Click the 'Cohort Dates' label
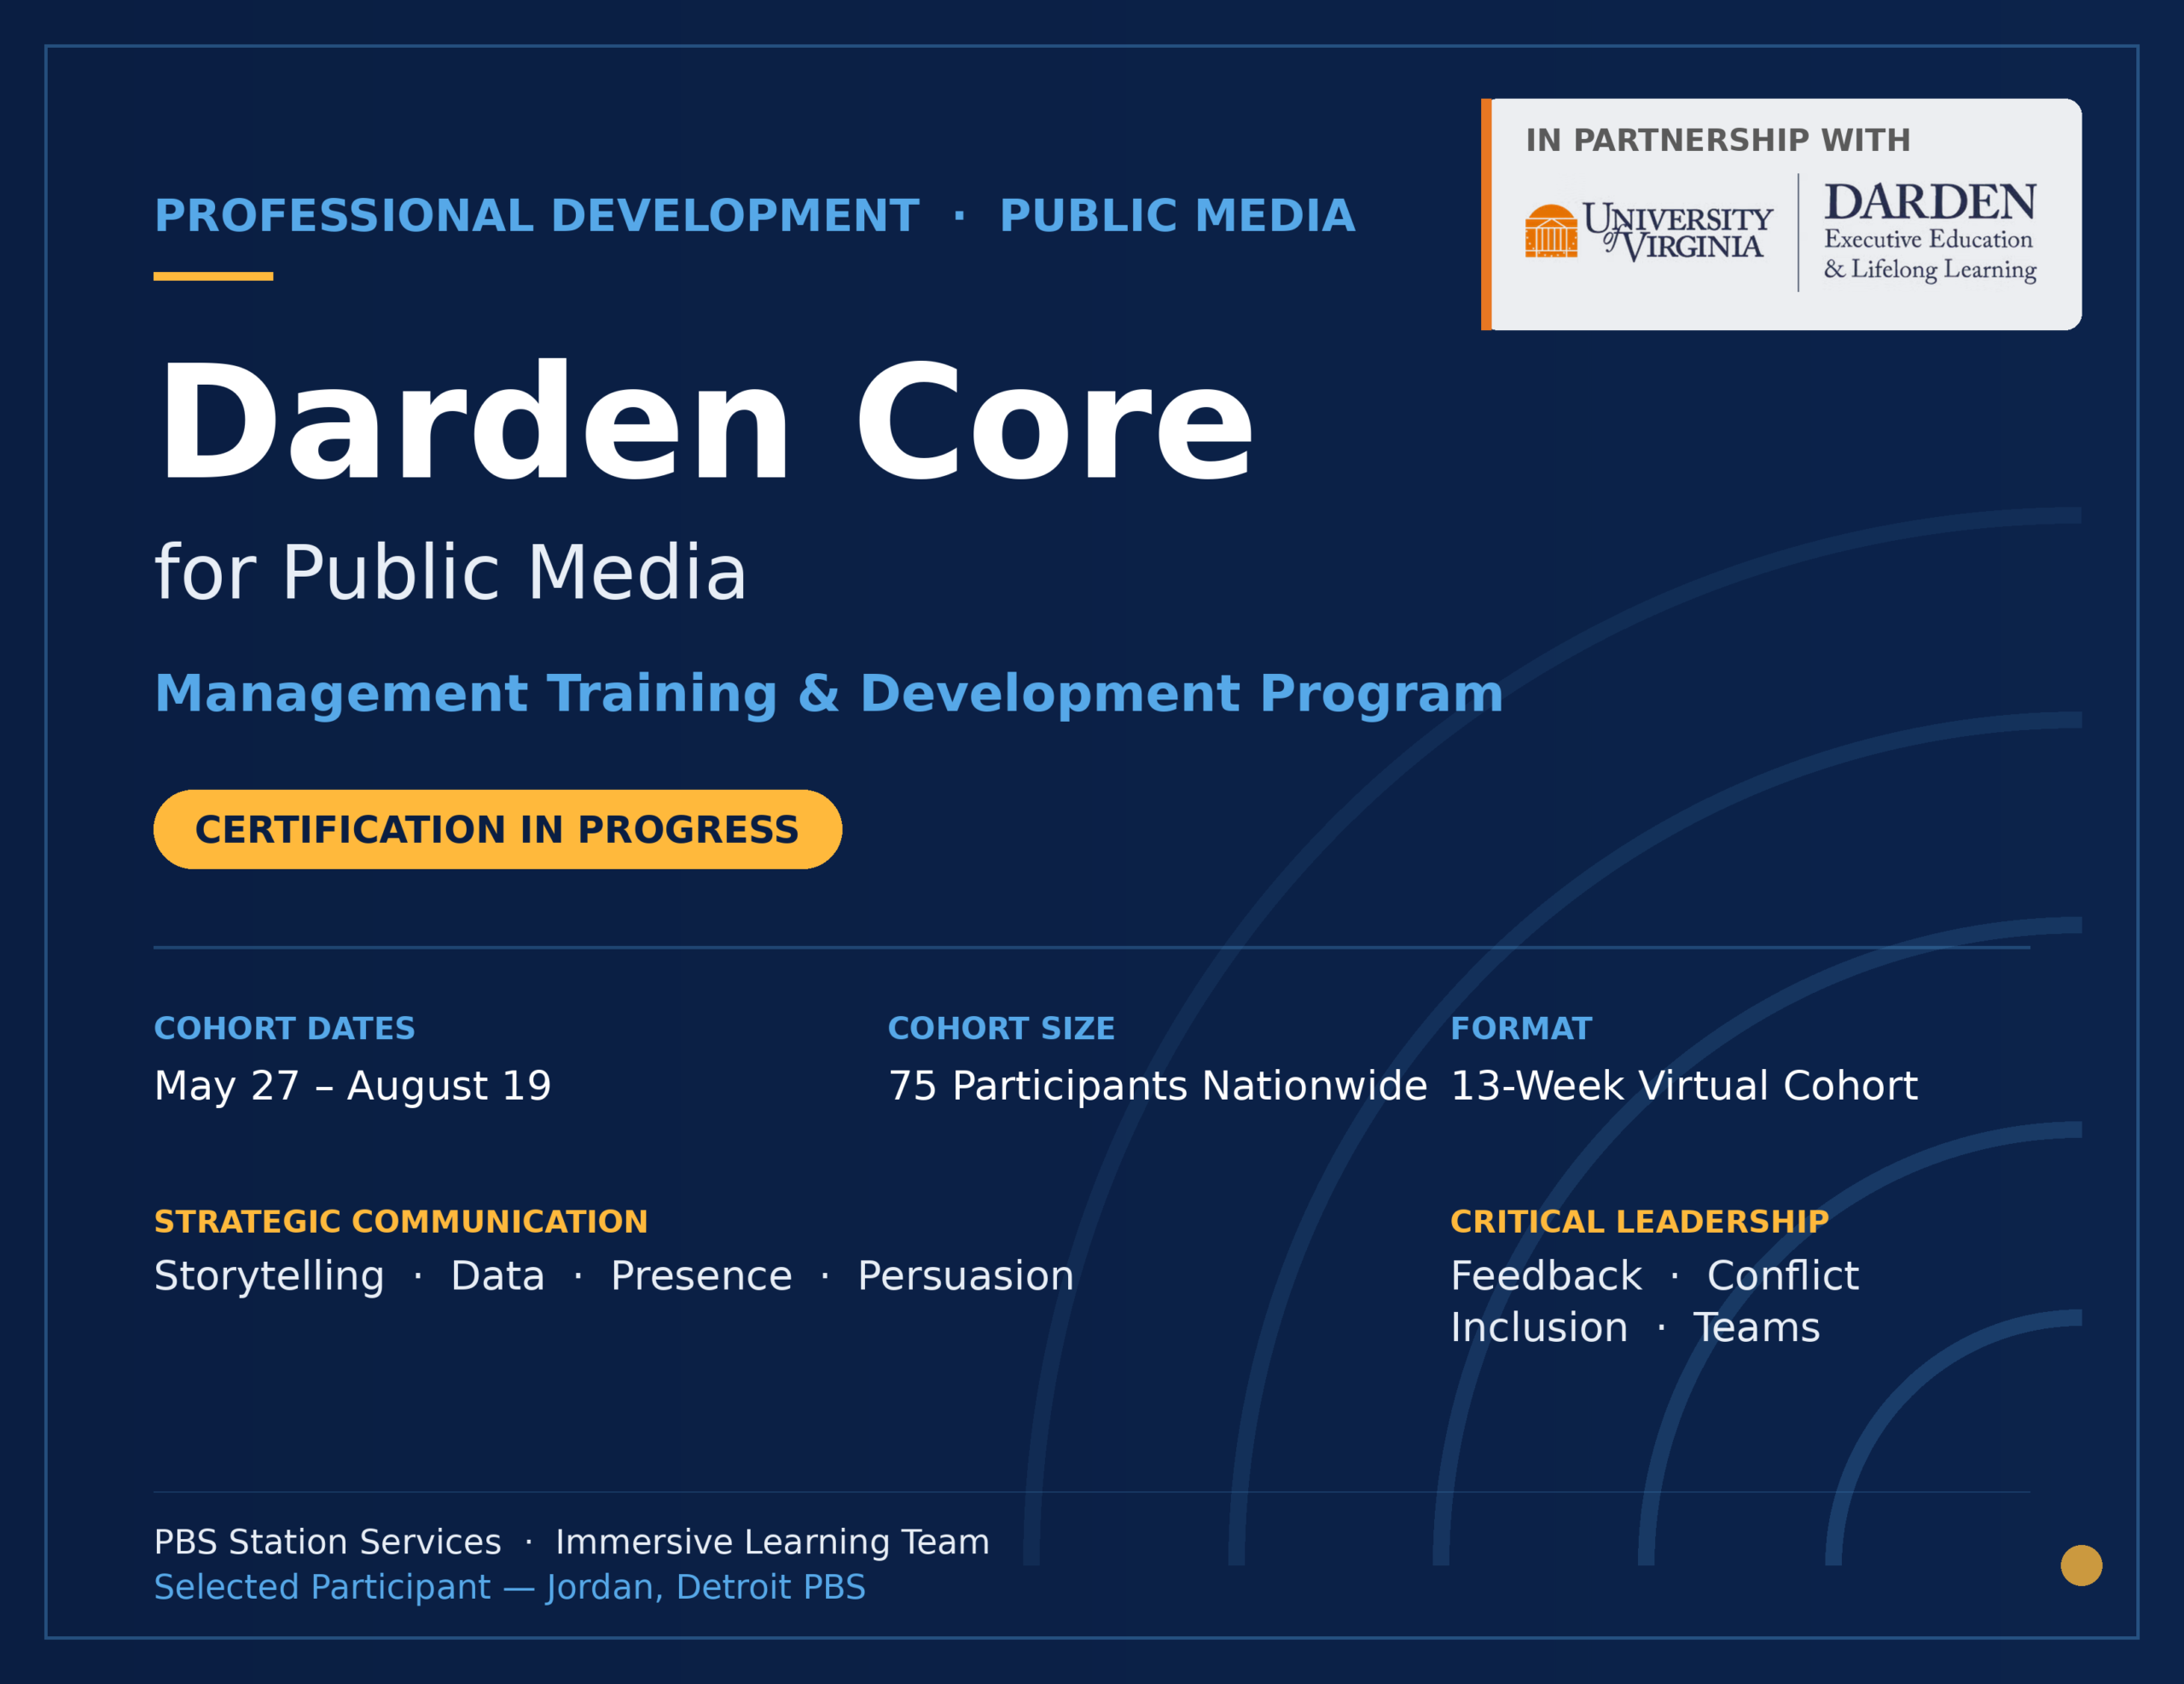 point(284,1028)
